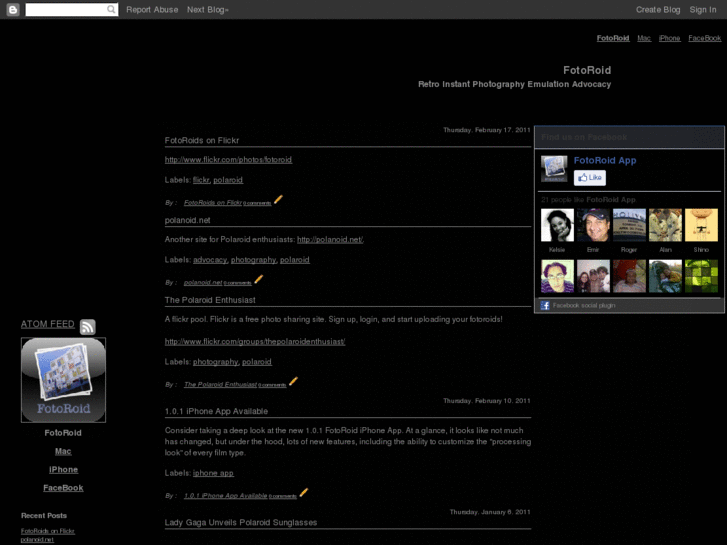Select iPhone in top navigation

(670, 38)
